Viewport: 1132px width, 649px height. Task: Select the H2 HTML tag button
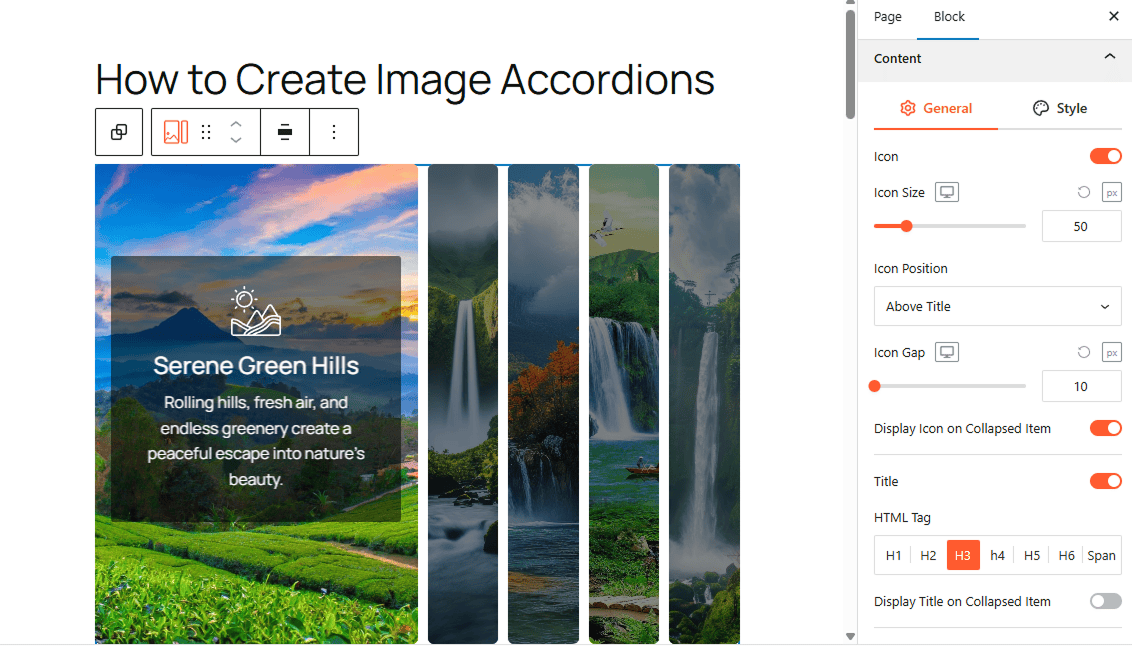coord(928,555)
